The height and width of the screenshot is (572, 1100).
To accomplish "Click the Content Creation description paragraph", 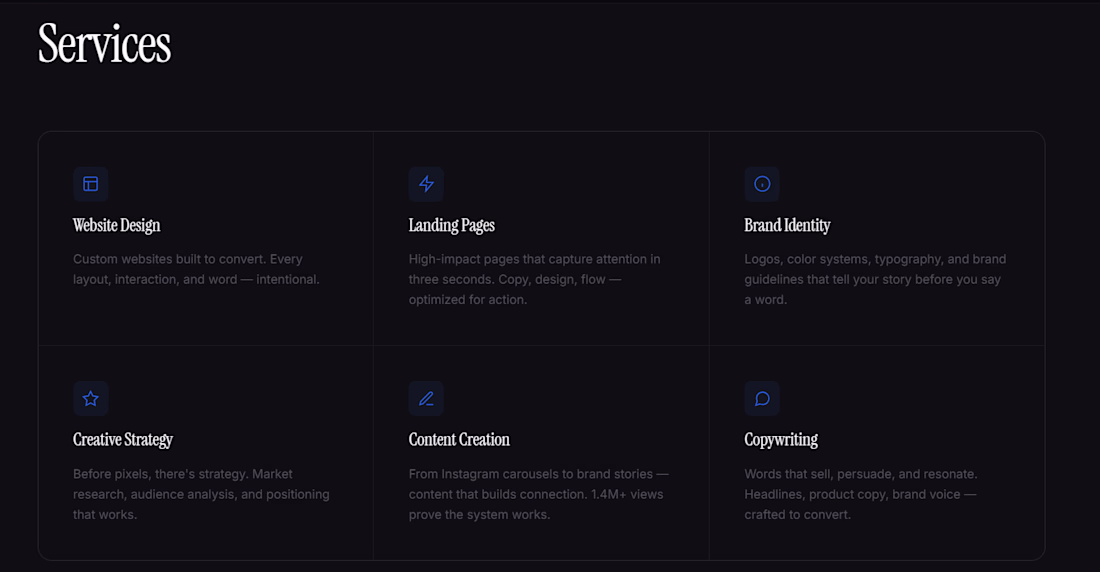I will pos(539,494).
